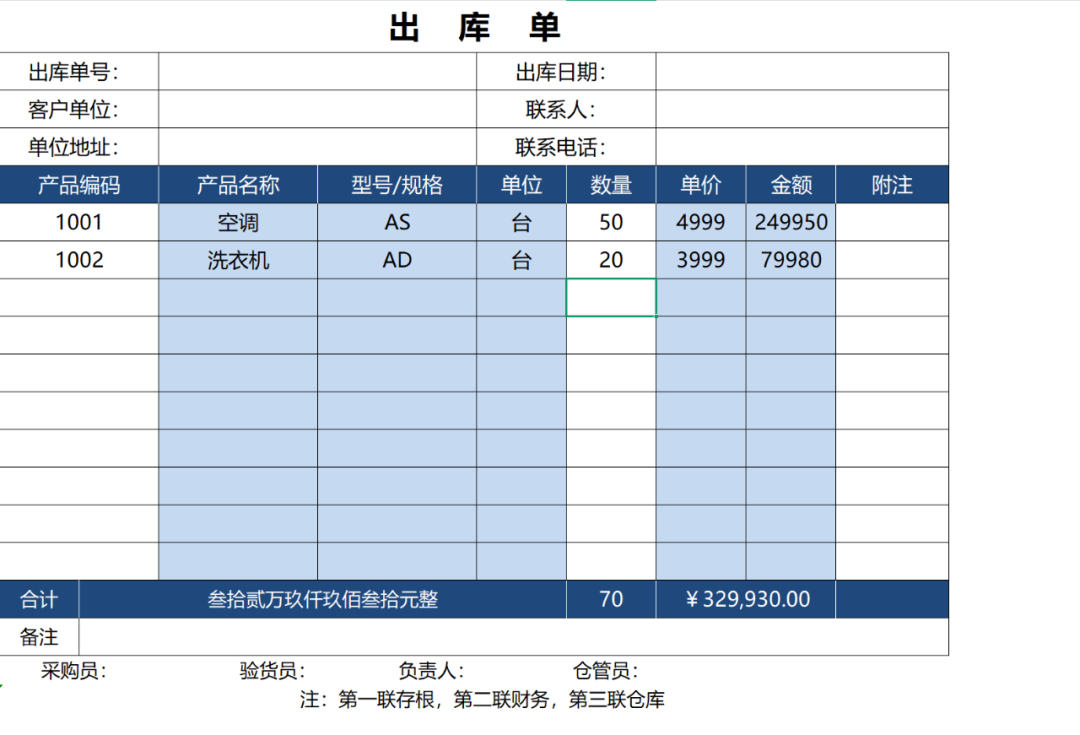
Task: Click the total quantity cell showing 70
Action: 611,599
